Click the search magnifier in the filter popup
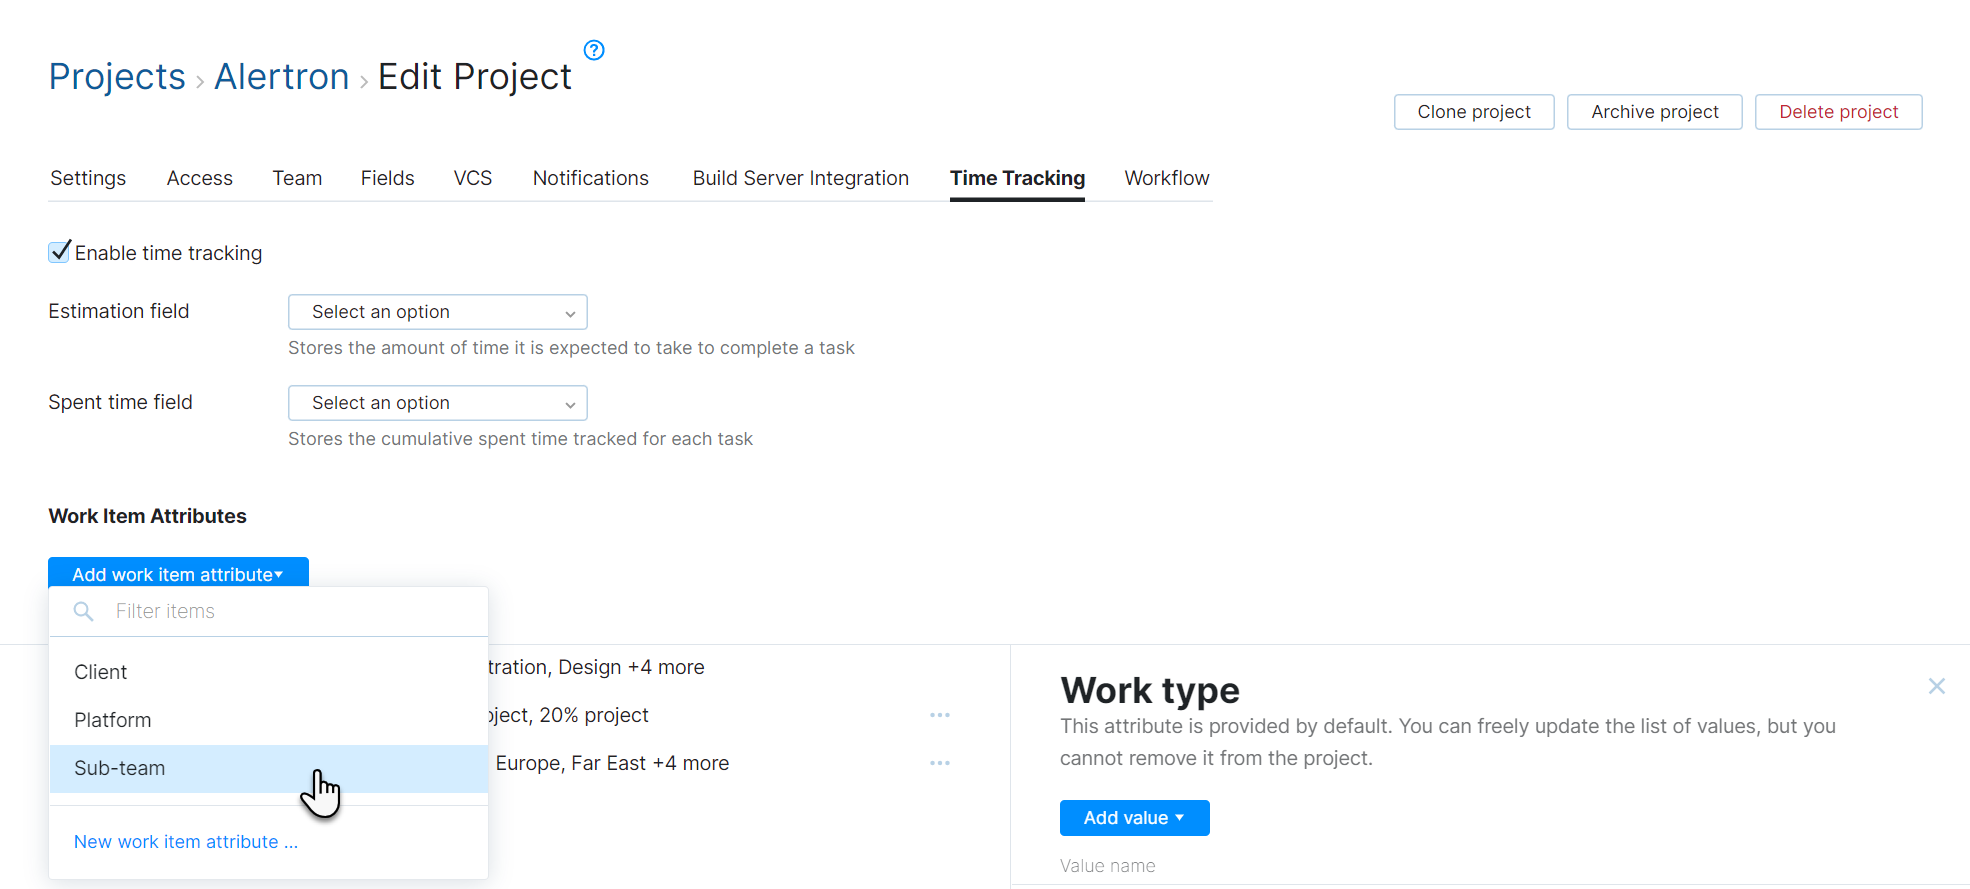This screenshot has height=889, width=1970. pos(84,611)
